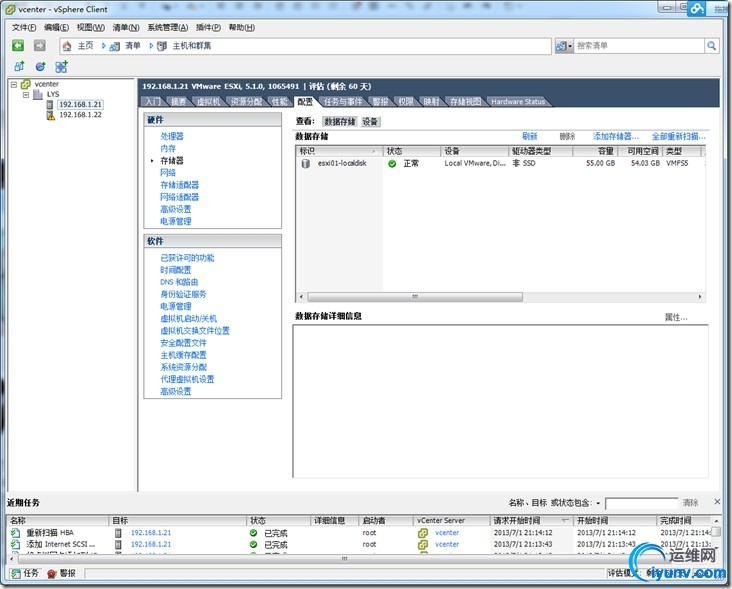Click the breadcrumb arrow after Inventory
This screenshot has height=589, width=732.
(151, 46)
